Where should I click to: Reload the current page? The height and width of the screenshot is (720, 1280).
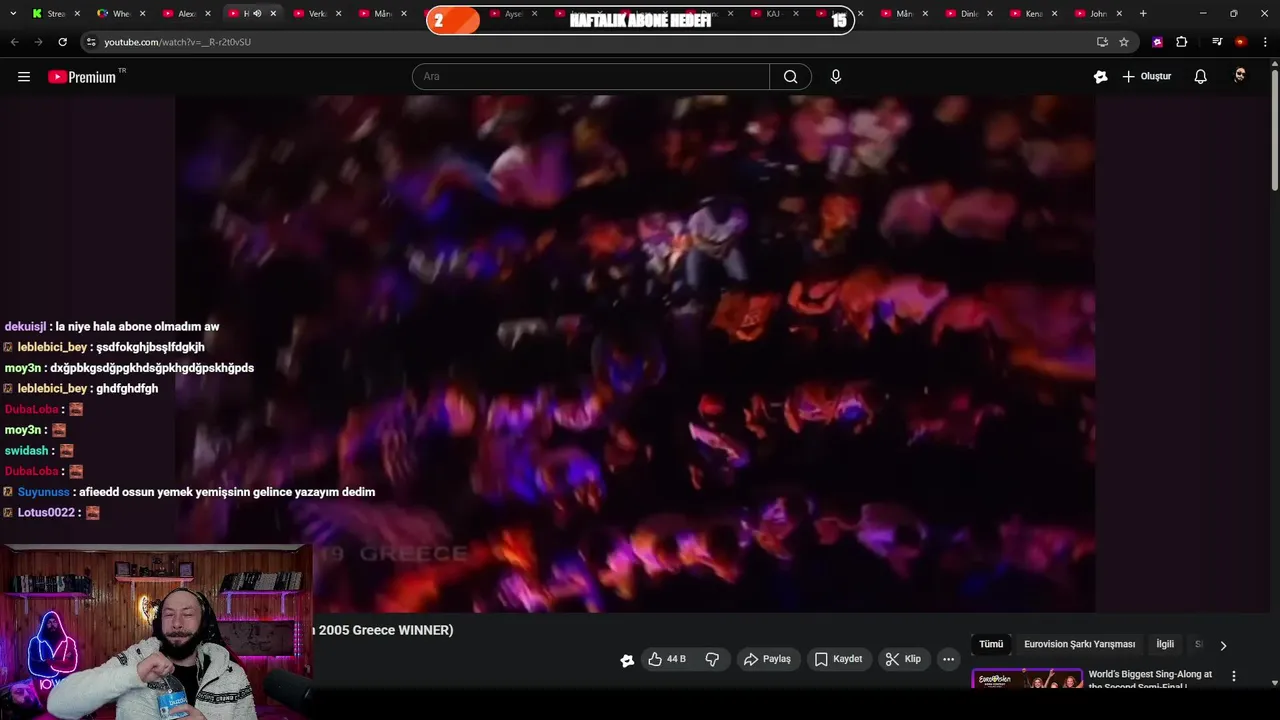click(62, 42)
